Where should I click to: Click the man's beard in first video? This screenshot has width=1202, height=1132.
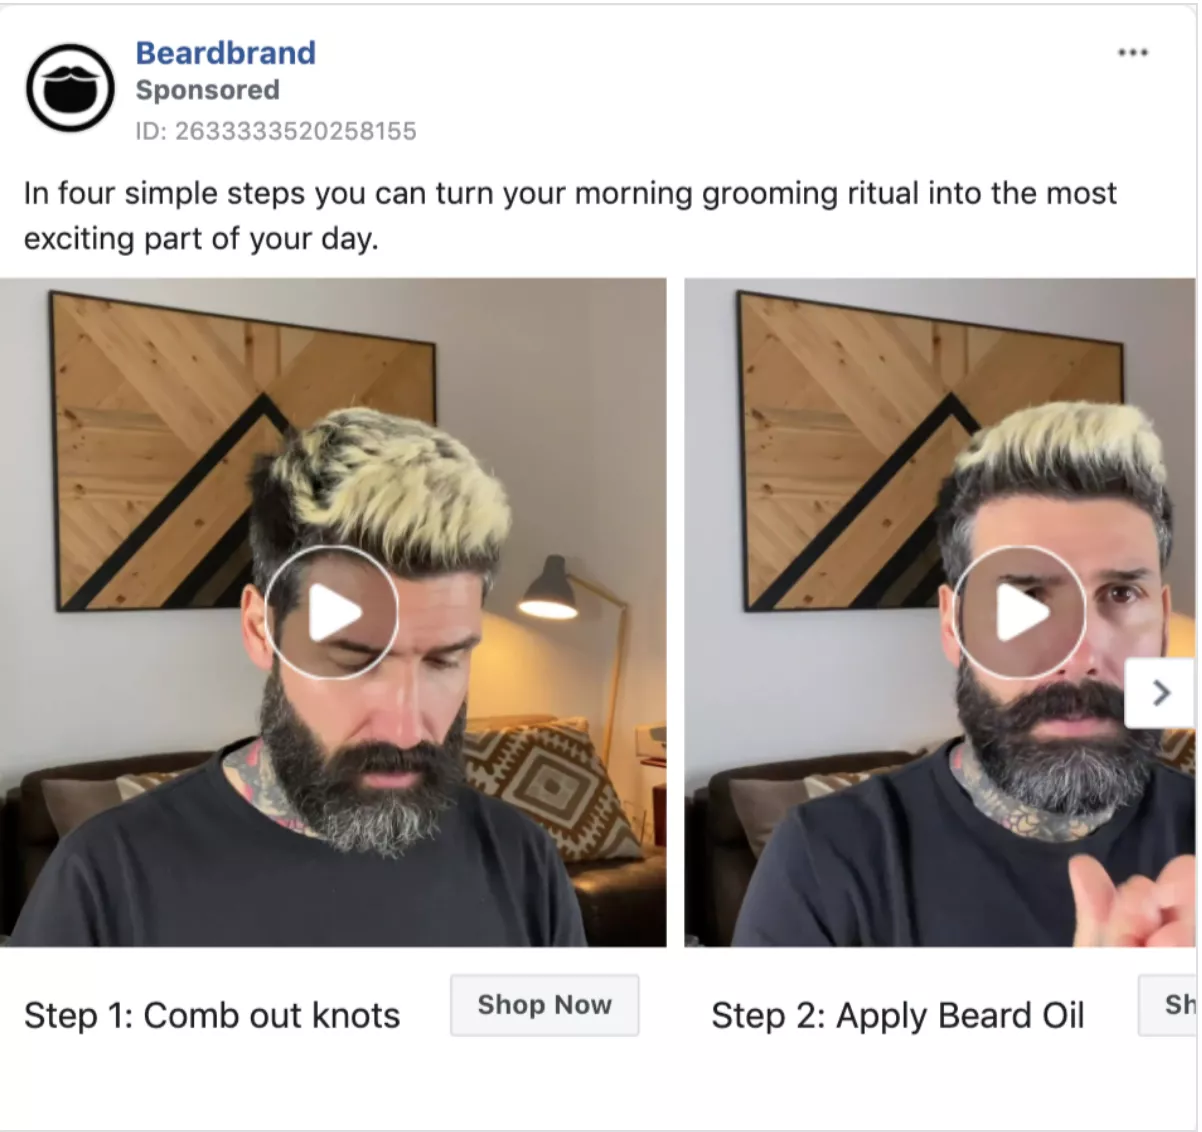point(350,770)
